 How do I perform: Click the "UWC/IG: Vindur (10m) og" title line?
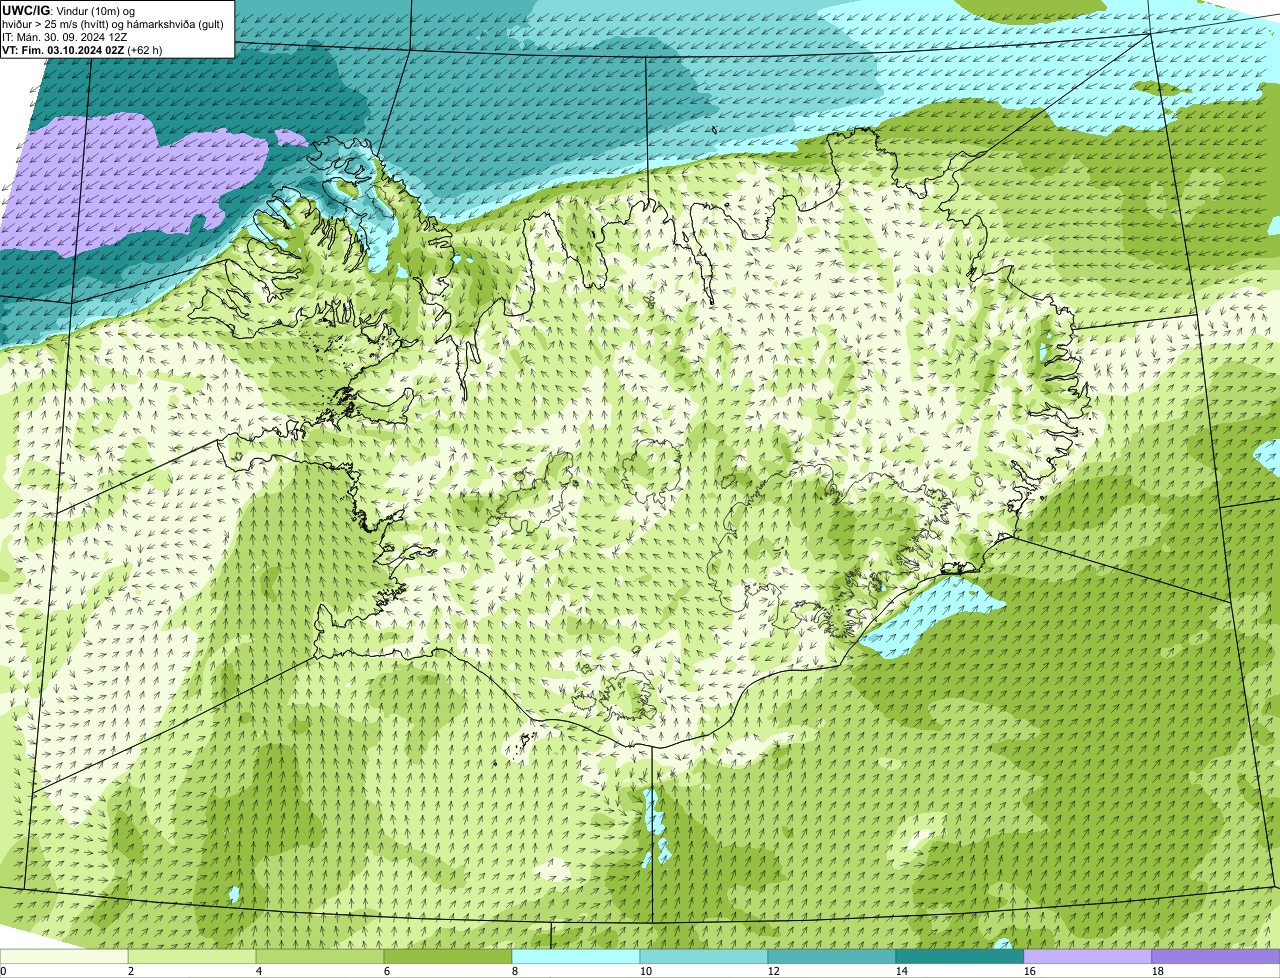coord(68,11)
